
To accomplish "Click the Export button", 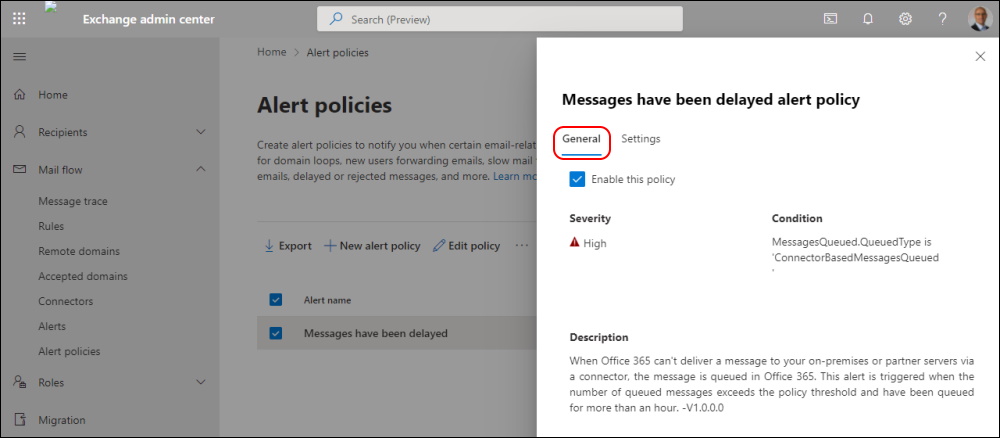I will 288,245.
